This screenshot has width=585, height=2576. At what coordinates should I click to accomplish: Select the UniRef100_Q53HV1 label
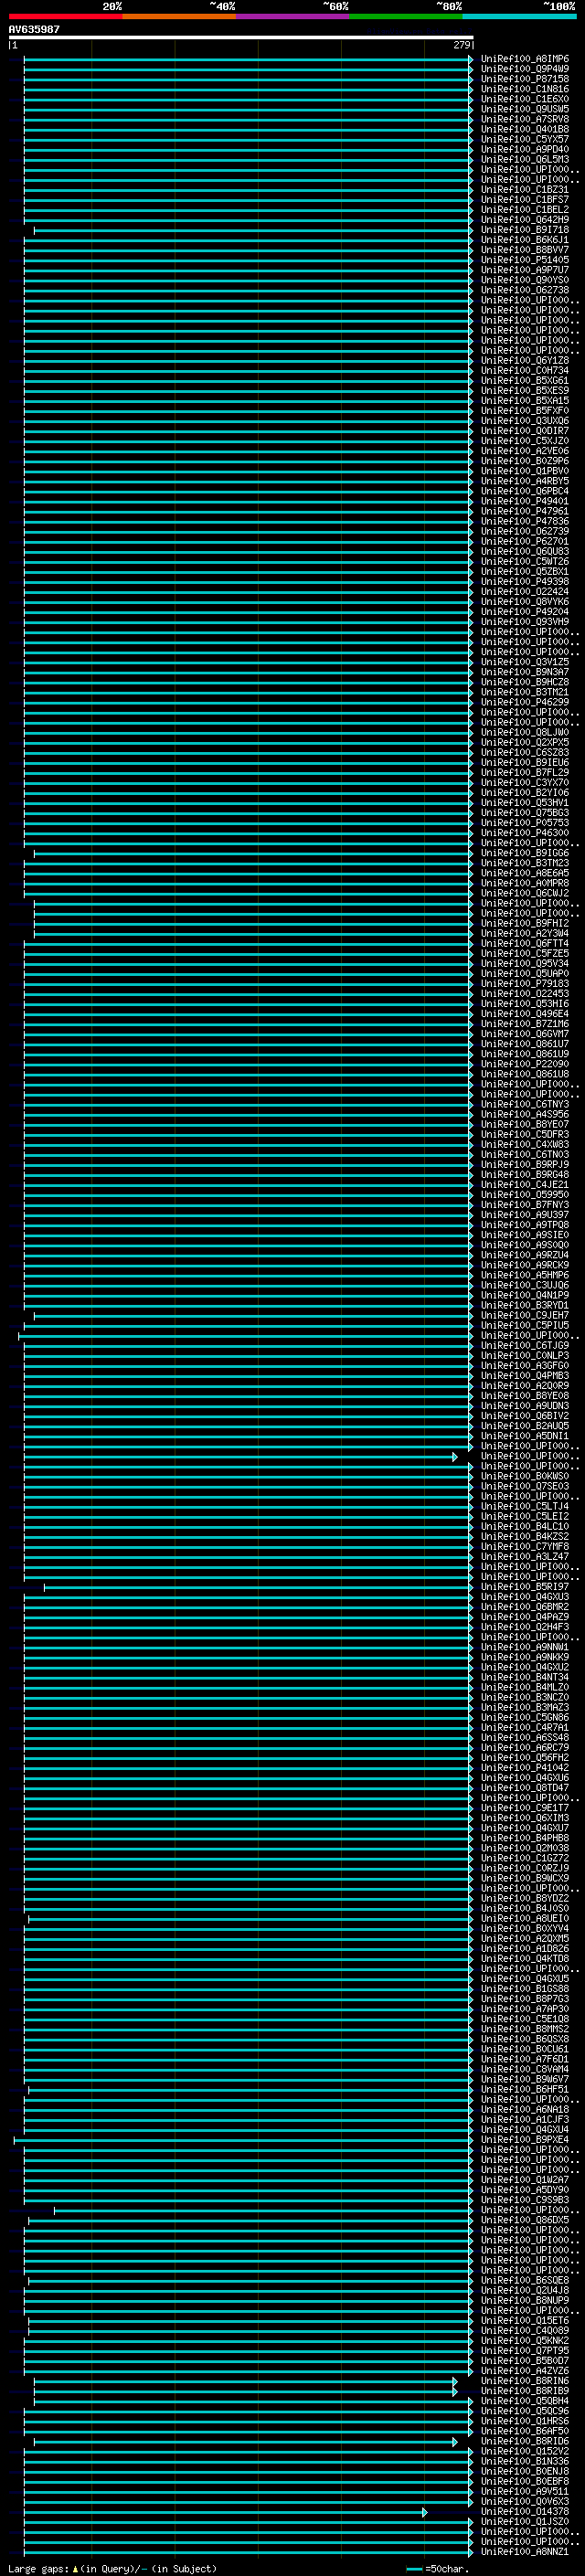[x=525, y=803]
